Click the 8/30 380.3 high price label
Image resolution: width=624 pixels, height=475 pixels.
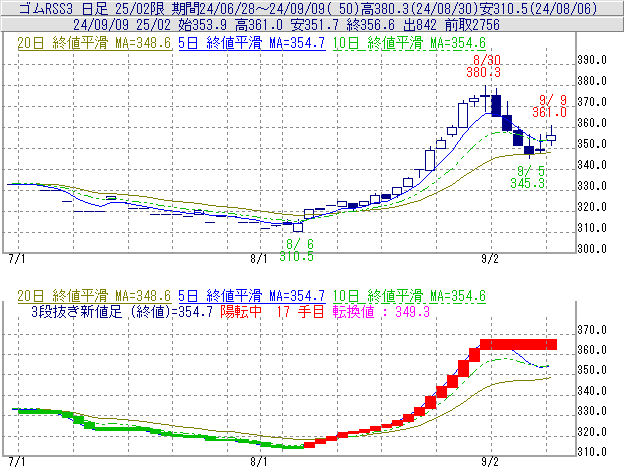pos(484,66)
